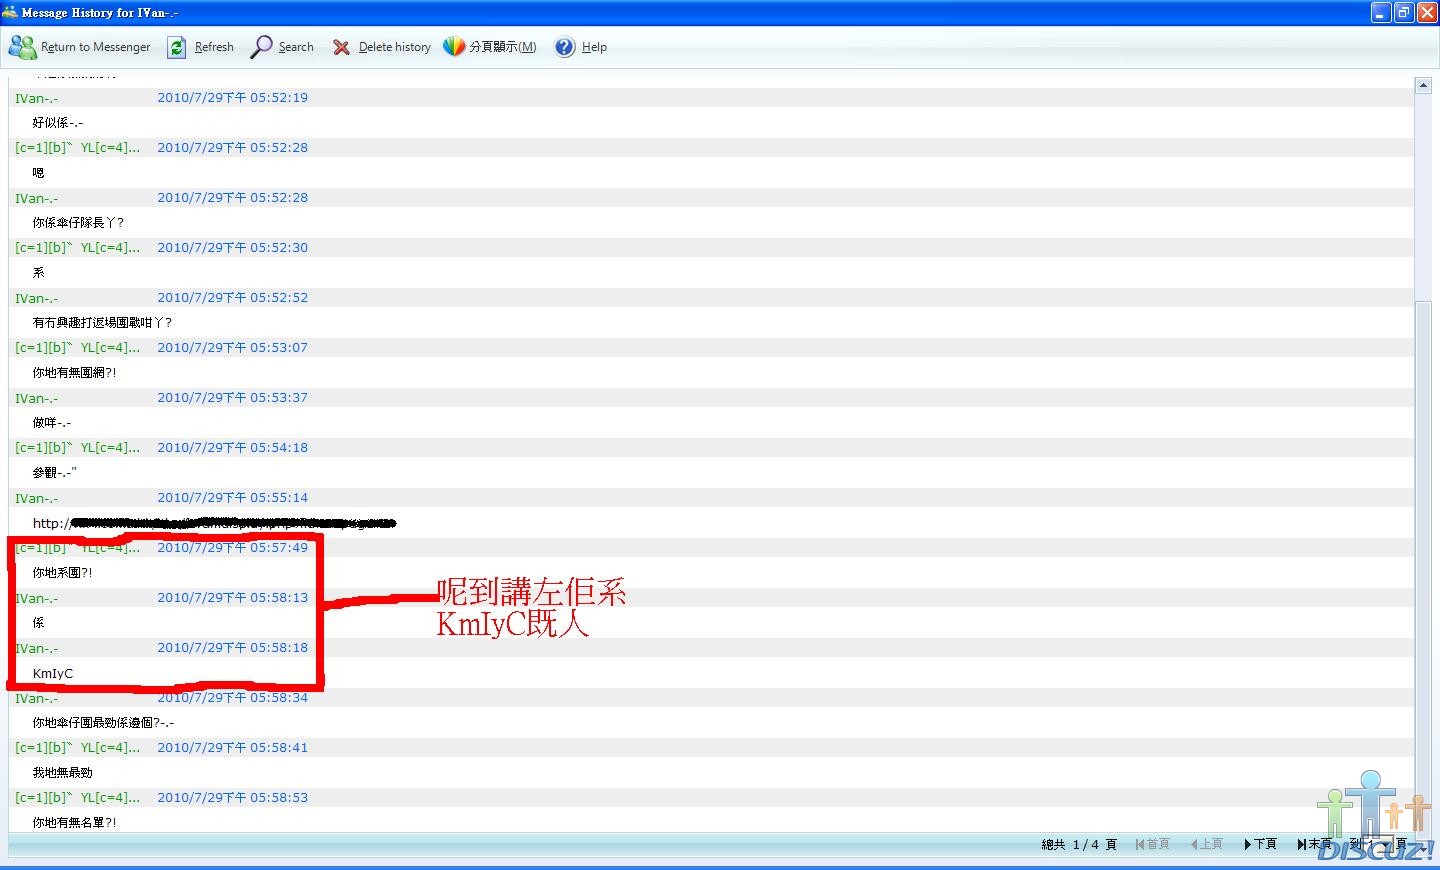This screenshot has width=1440, height=870.
Task: Click the page count text 總共 1 / 4 頁
Action: point(1079,844)
